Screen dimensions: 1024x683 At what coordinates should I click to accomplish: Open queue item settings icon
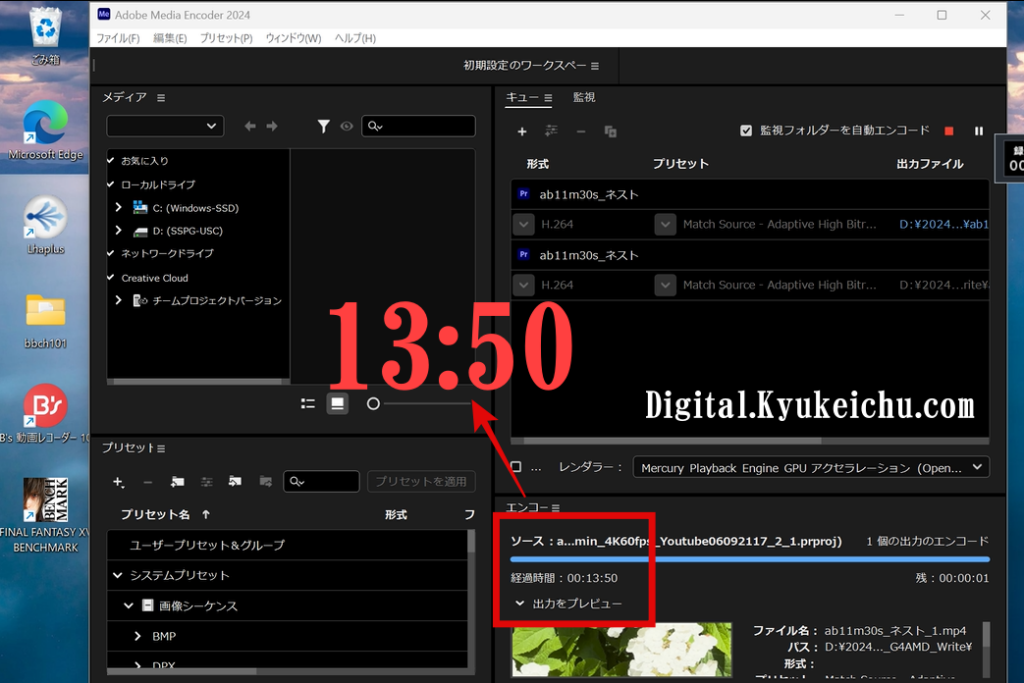pyautogui.click(x=551, y=131)
